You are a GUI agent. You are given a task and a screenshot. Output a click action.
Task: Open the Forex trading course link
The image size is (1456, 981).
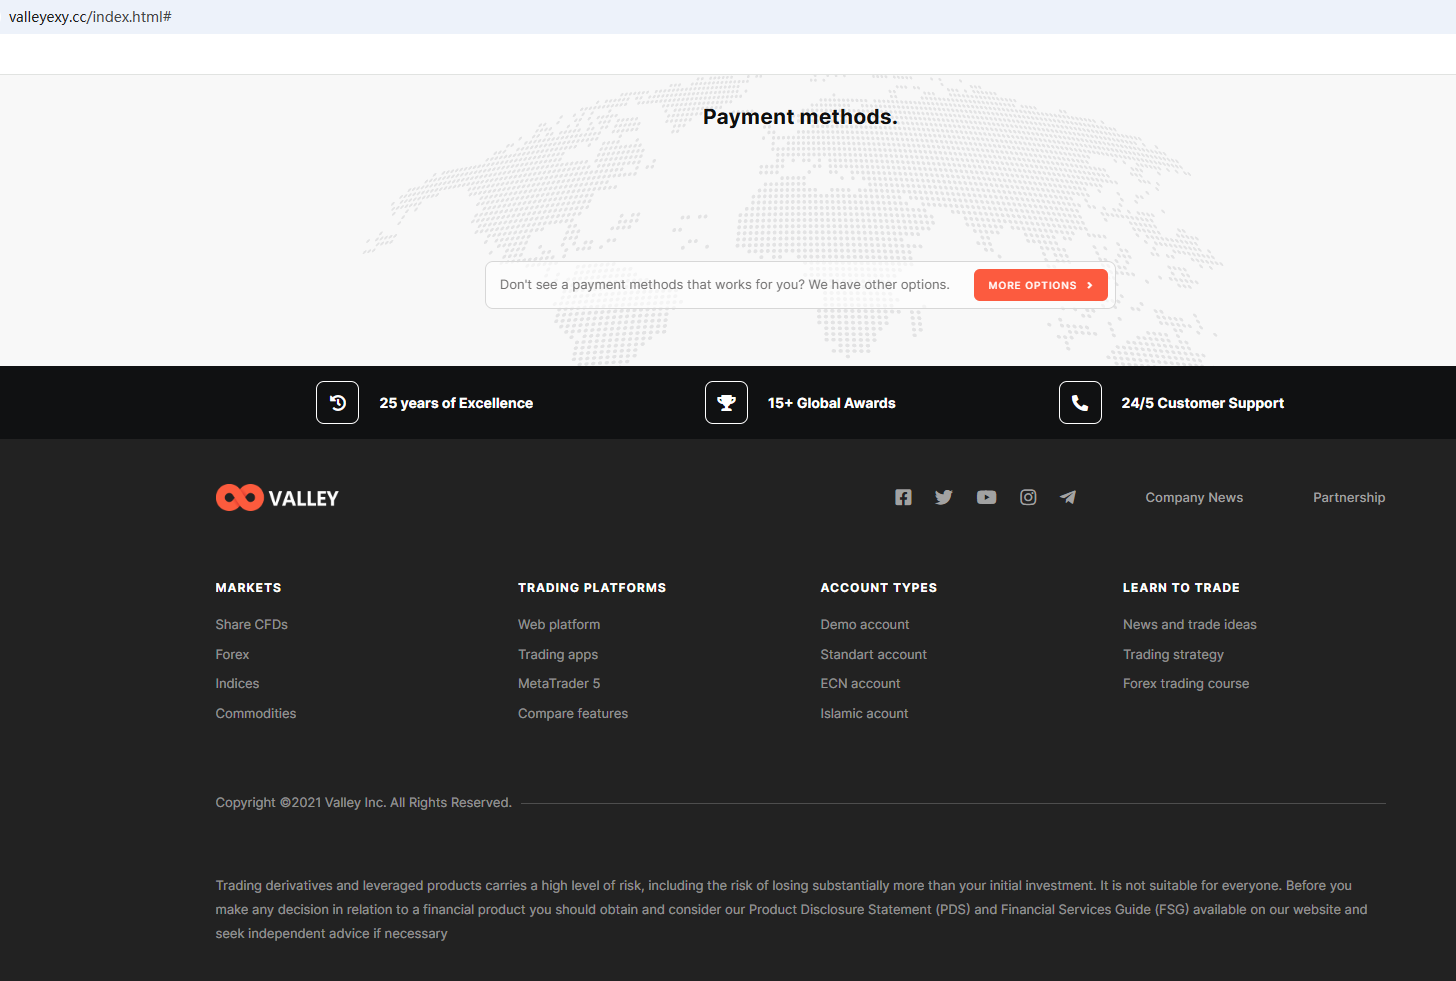[x=1185, y=684]
